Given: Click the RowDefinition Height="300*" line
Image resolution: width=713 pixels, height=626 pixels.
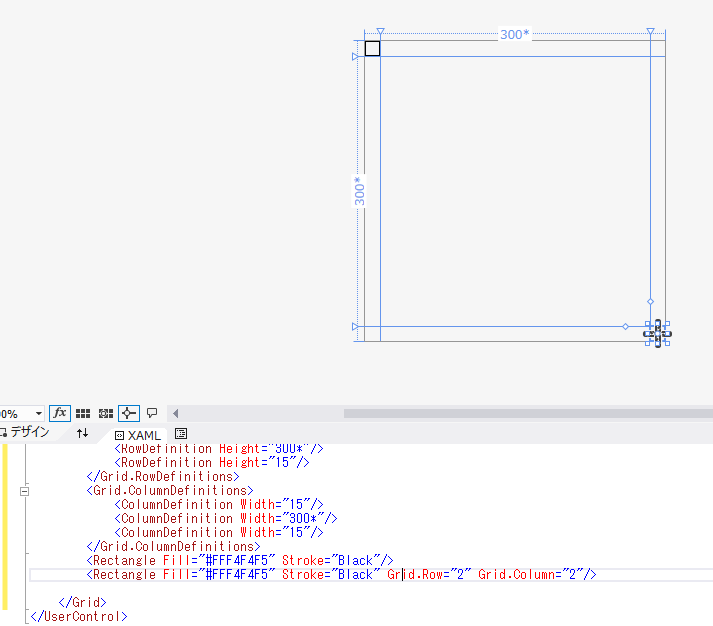Looking at the screenshot, I should 219,449.
